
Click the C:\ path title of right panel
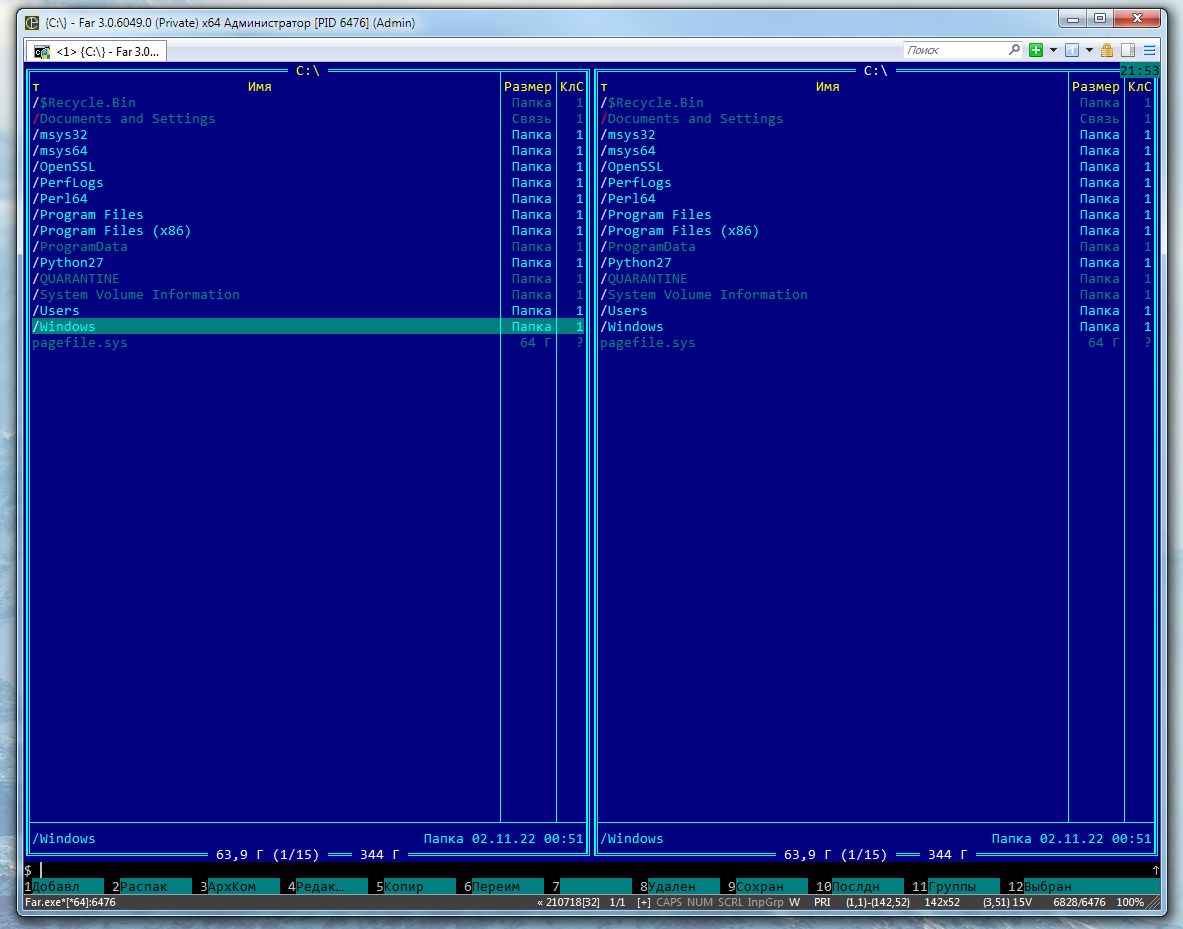(876, 71)
